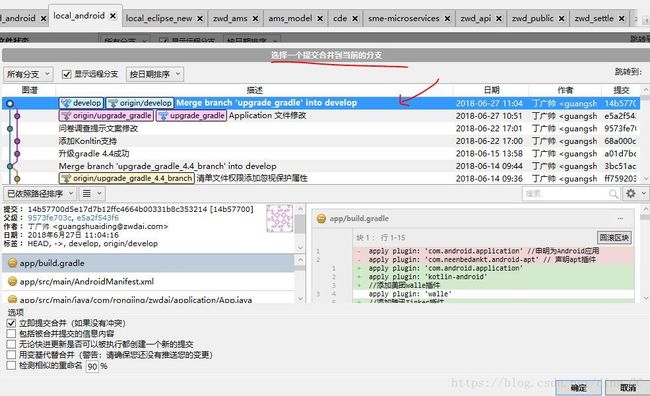
Task: Enable 用变基代替合并 checkbox
Action: point(11,355)
